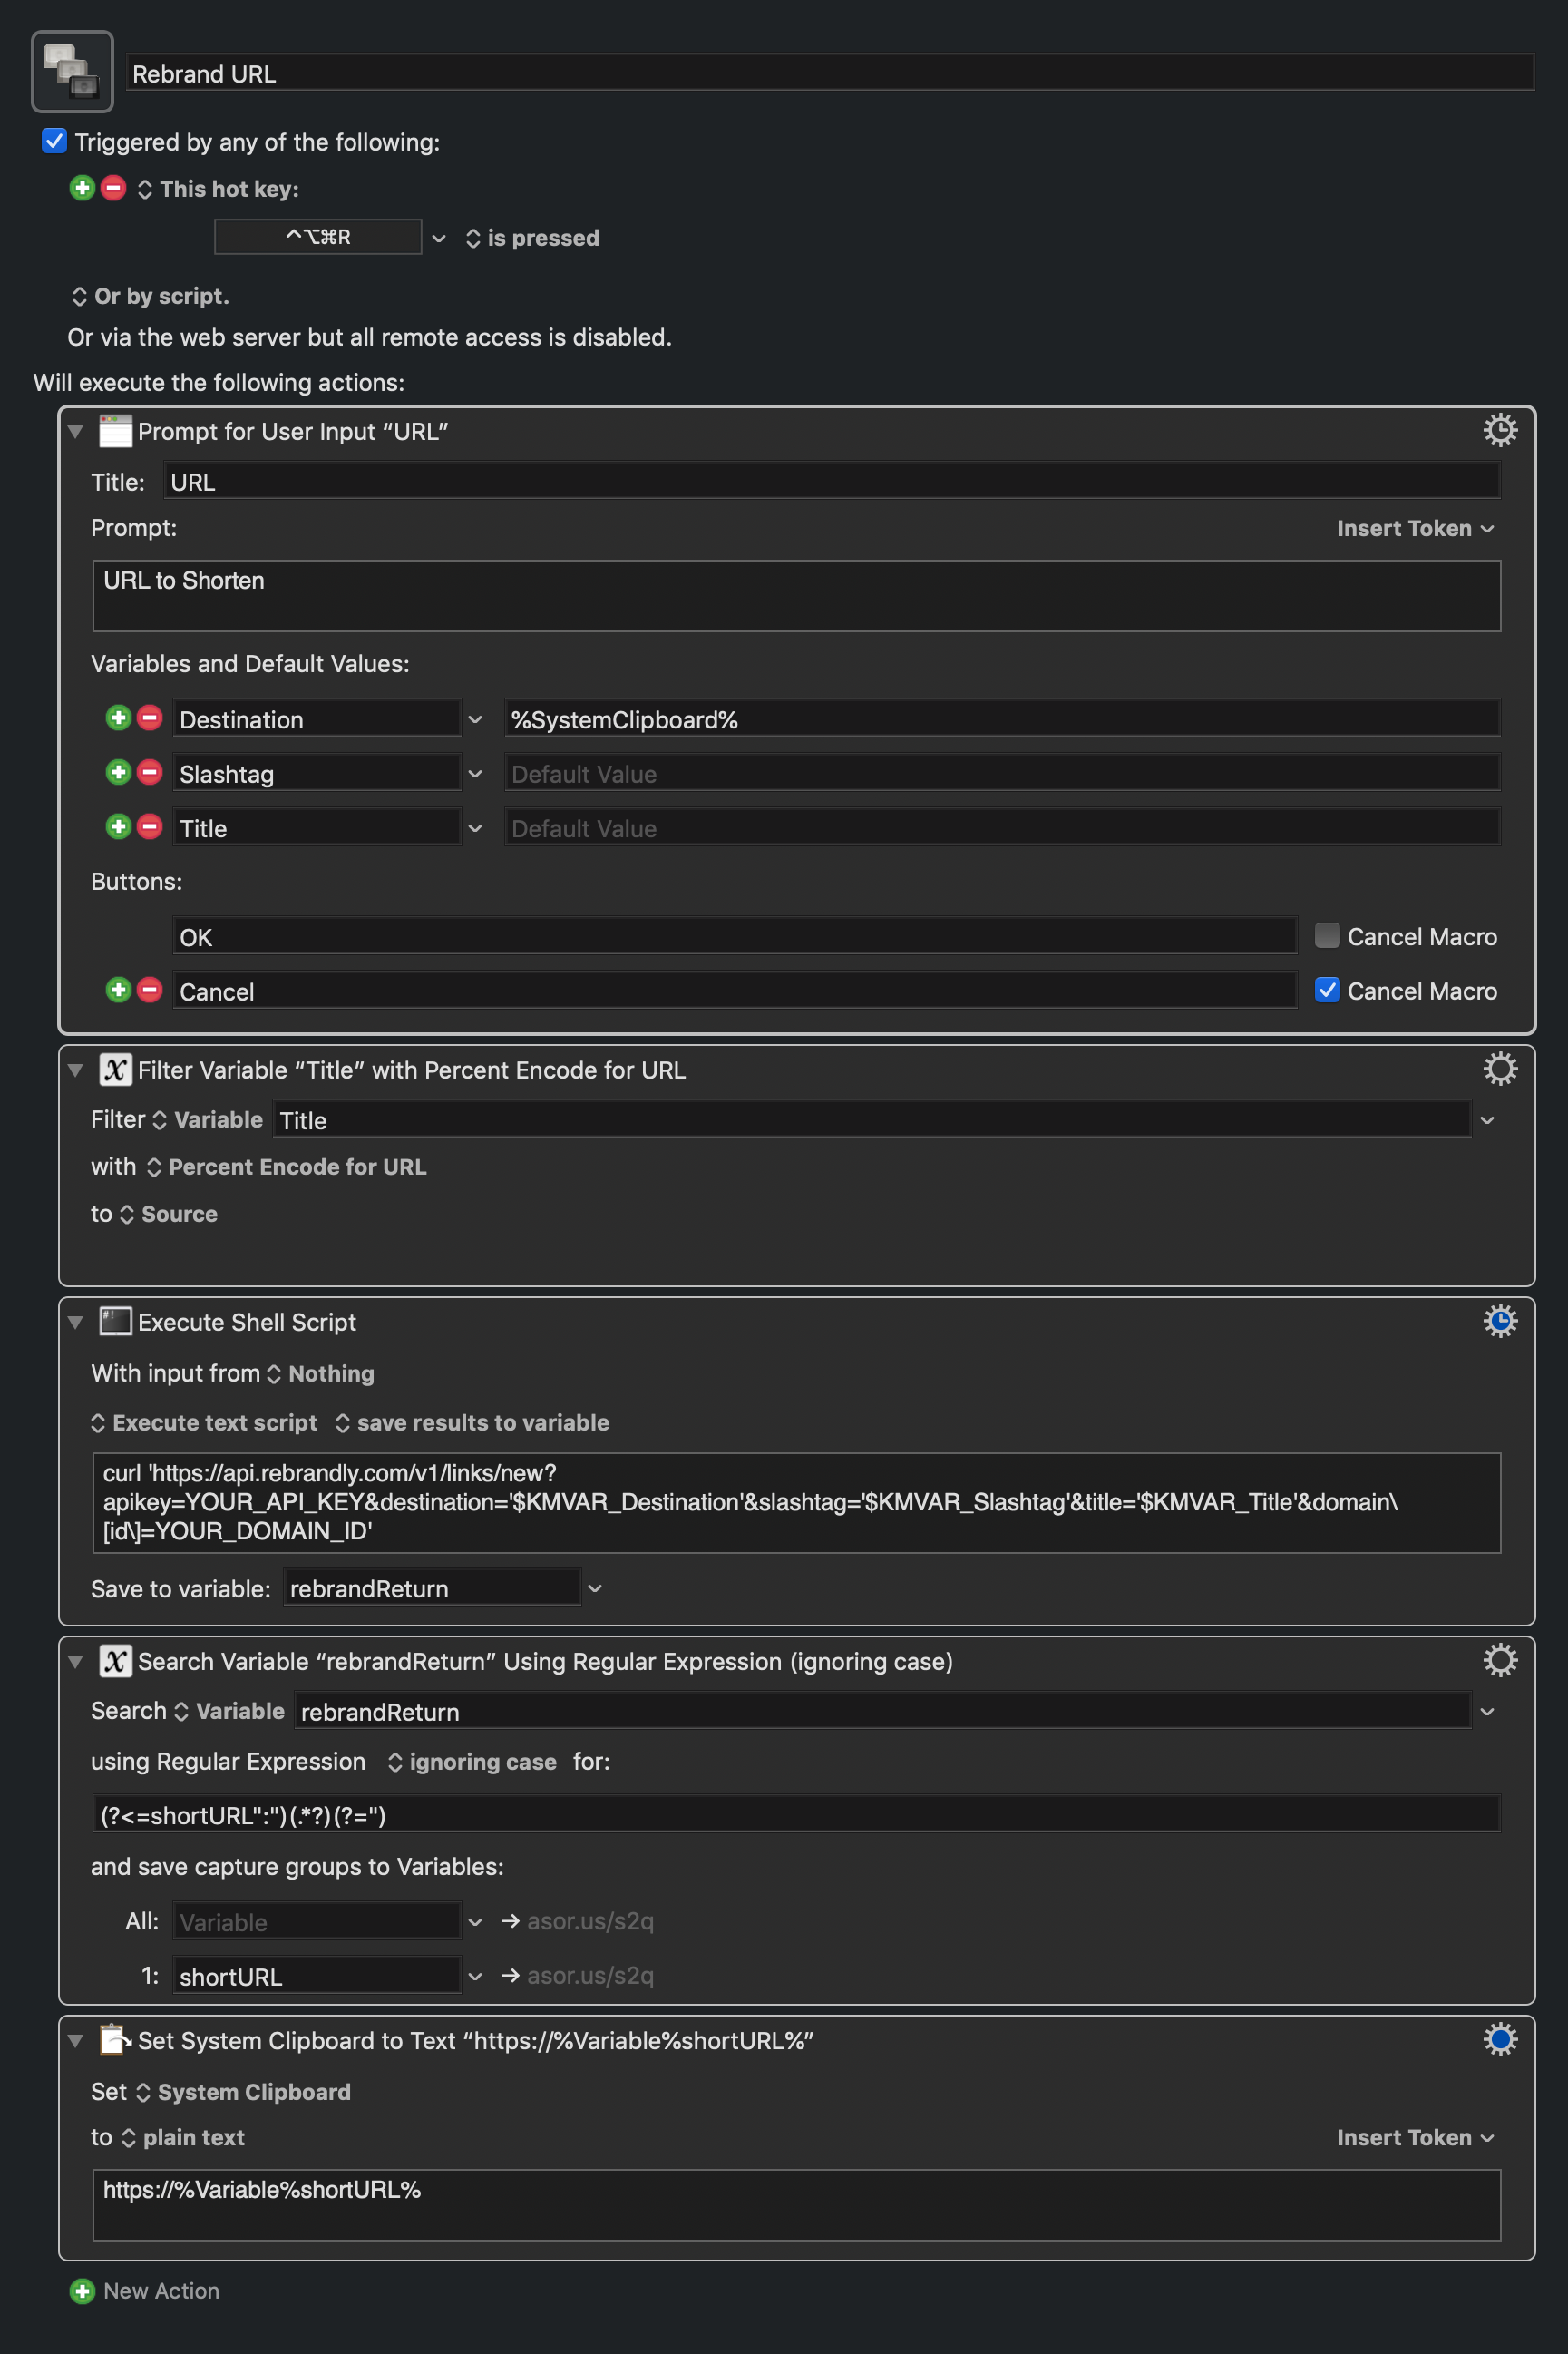The height and width of the screenshot is (2354, 1568).
Task: Toggle Triggered by any of the following
Action: (x=54, y=141)
